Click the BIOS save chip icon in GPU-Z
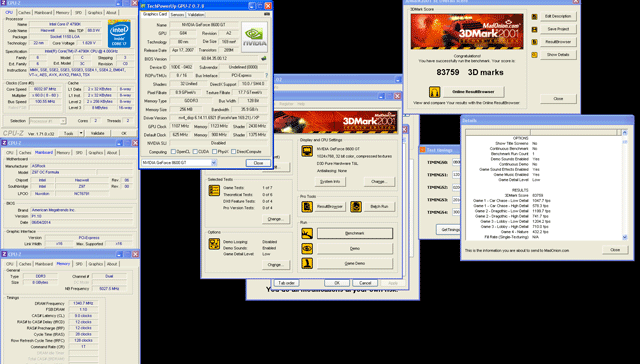The image size is (640, 364). 264,58
